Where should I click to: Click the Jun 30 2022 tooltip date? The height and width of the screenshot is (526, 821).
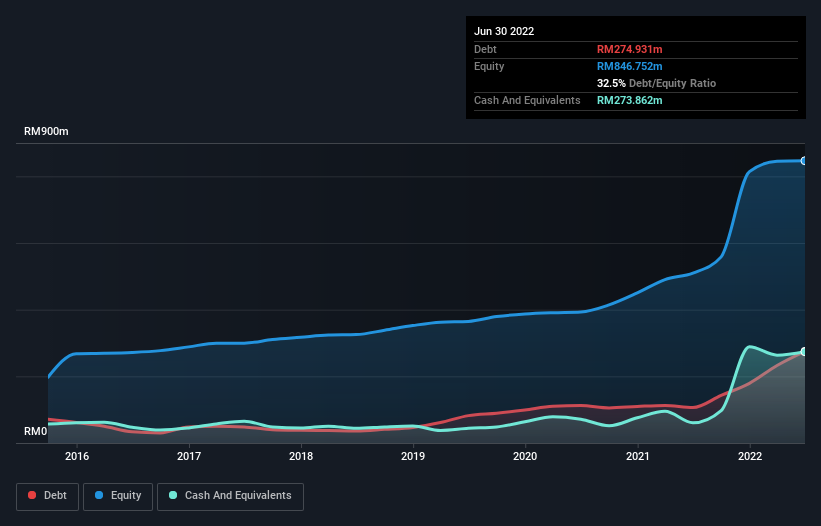(x=504, y=31)
